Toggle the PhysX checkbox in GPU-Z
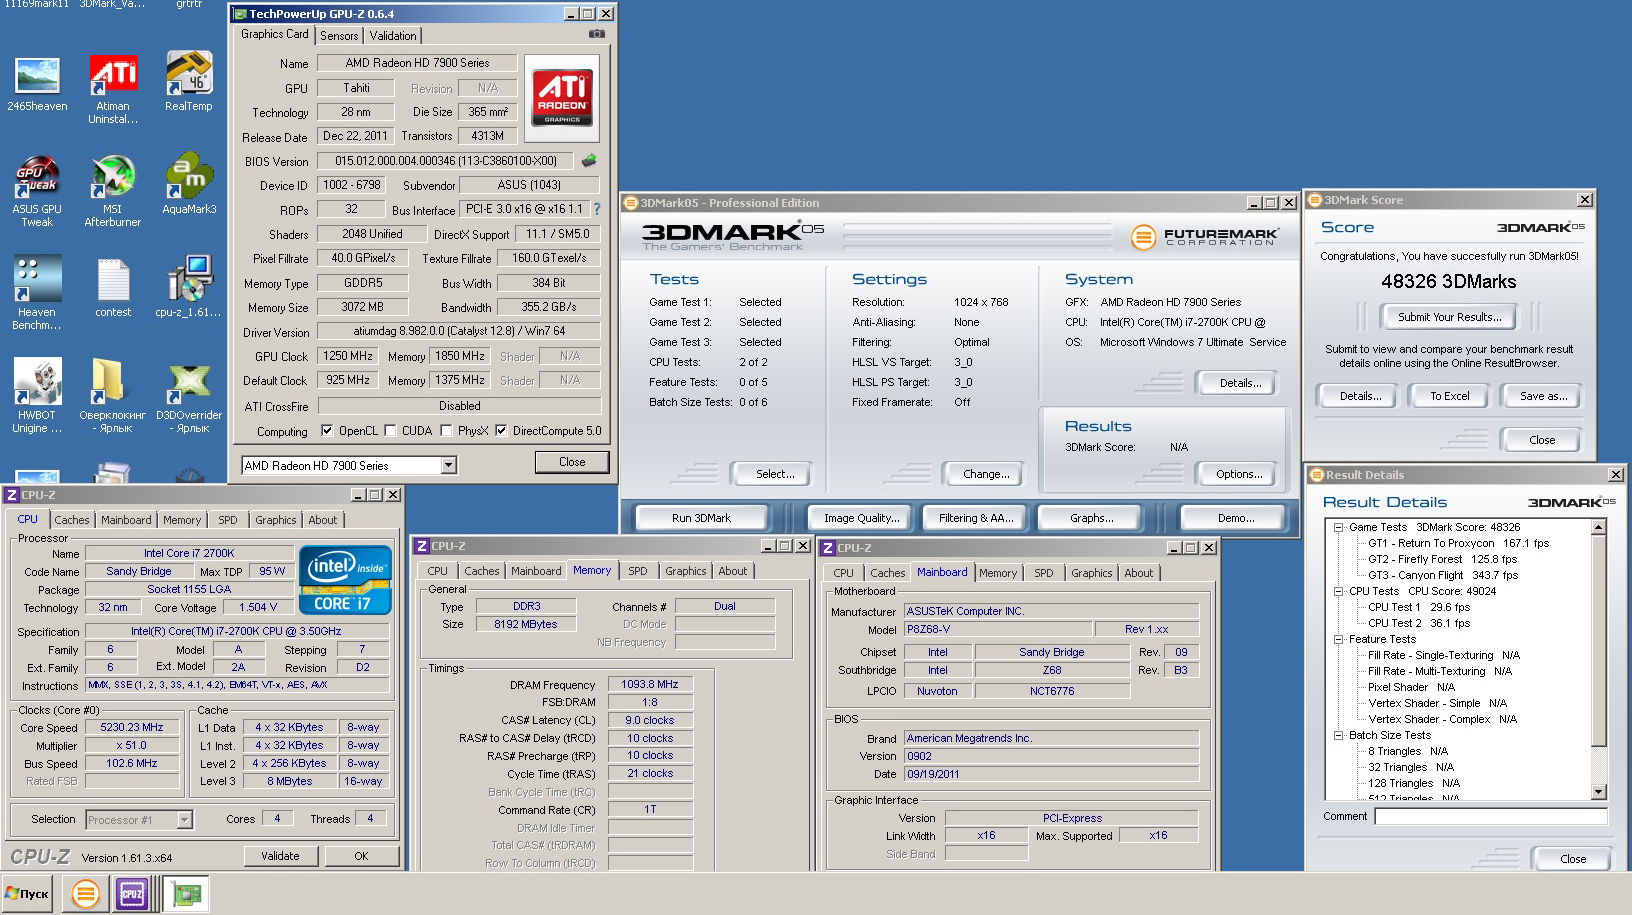 [x=446, y=431]
